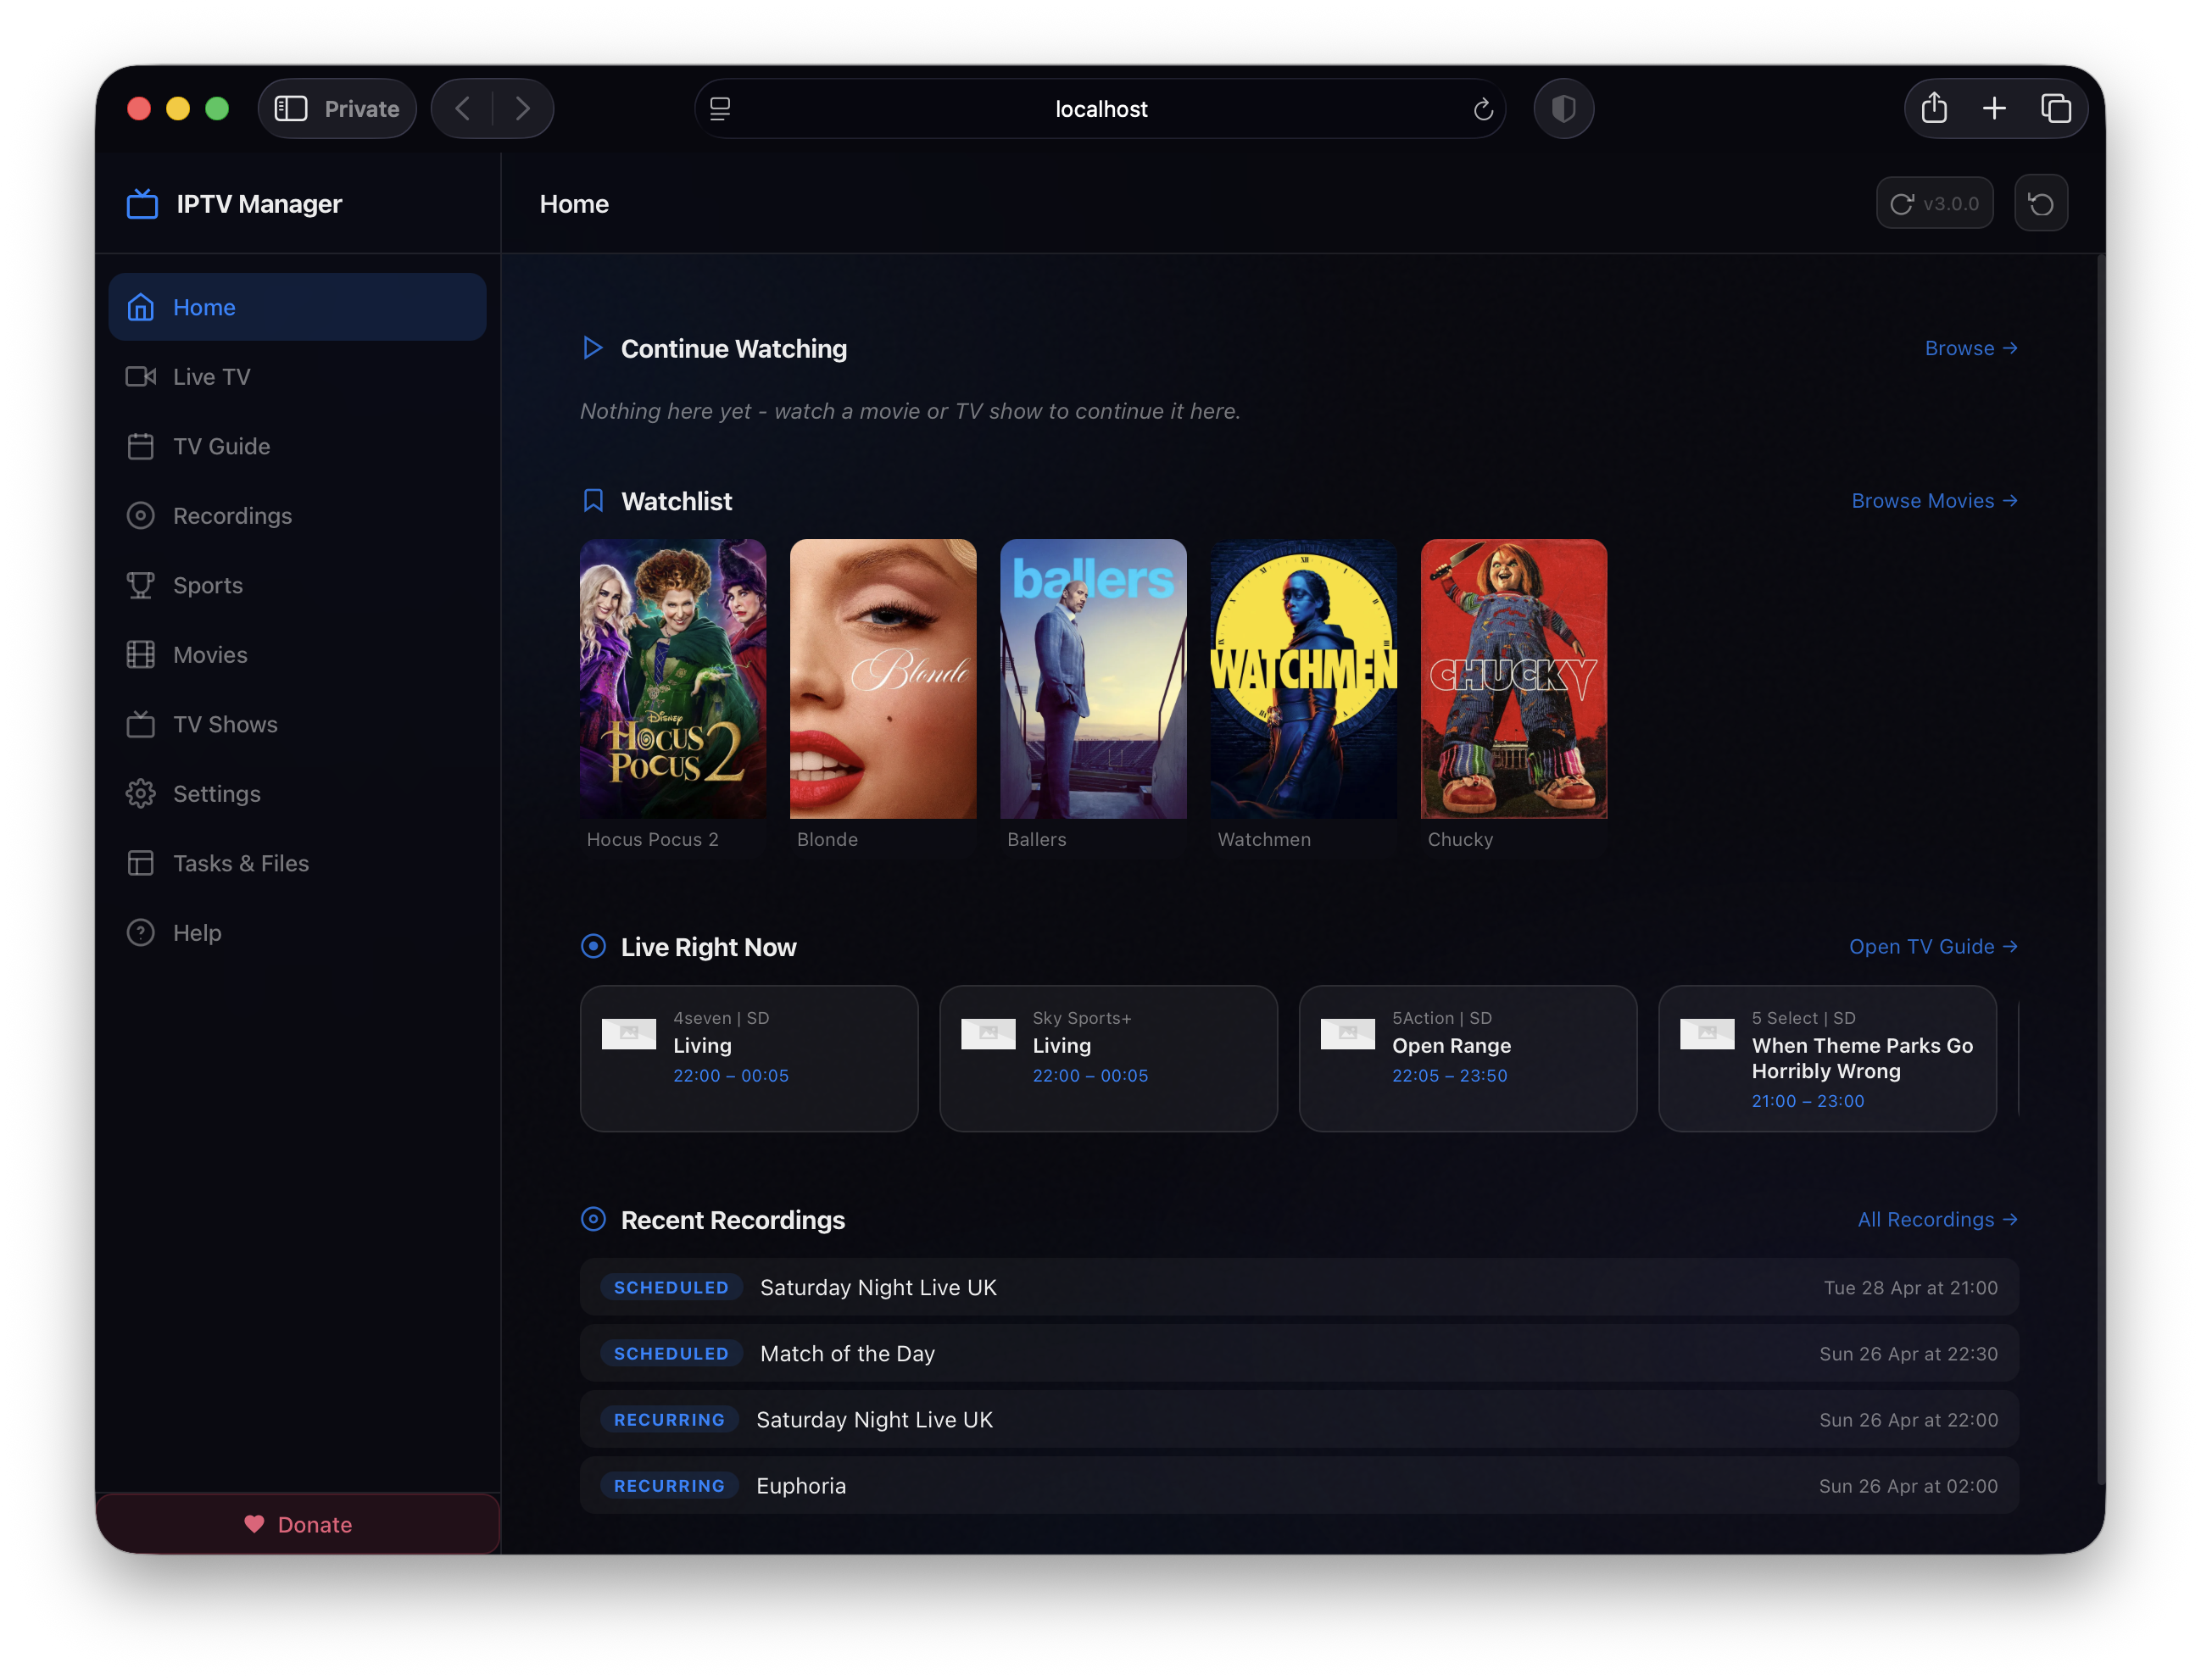Click the channel logo on 5Action card

pos(1347,1034)
